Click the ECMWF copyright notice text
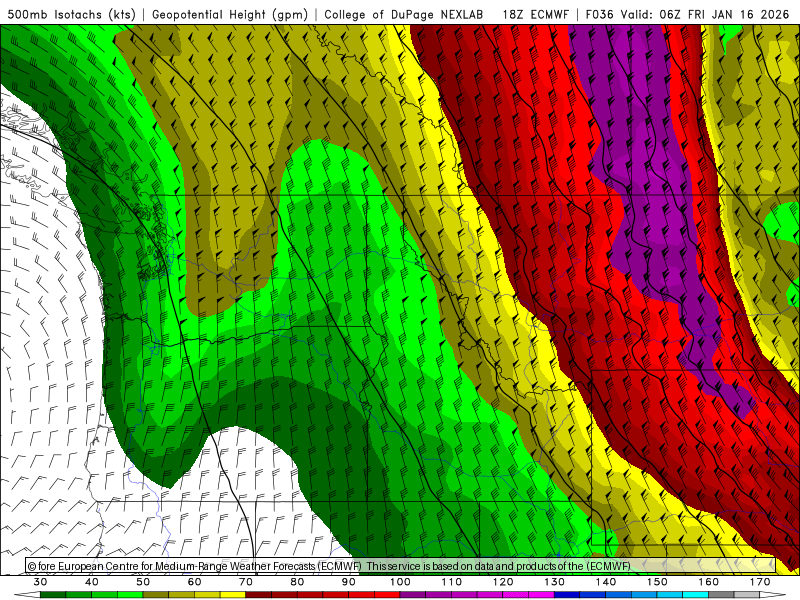This screenshot has width=800, height=600. pos(329,566)
